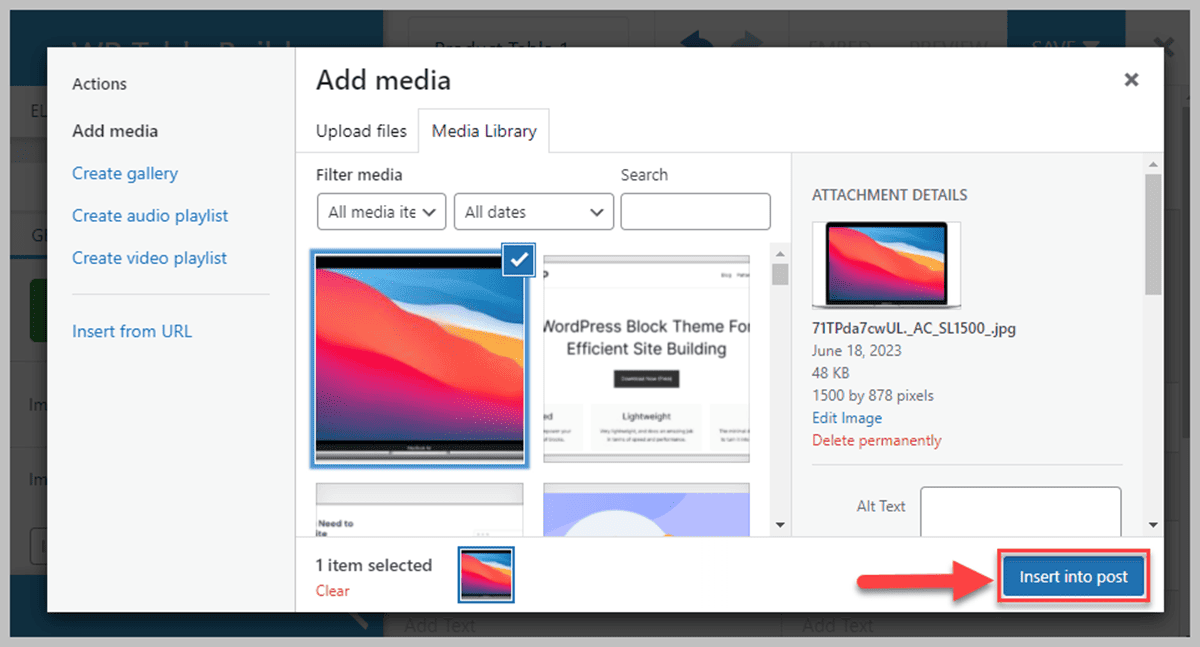The image size is (1200, 647).
Task: Click Create audio playlist link
Action: 149,215
